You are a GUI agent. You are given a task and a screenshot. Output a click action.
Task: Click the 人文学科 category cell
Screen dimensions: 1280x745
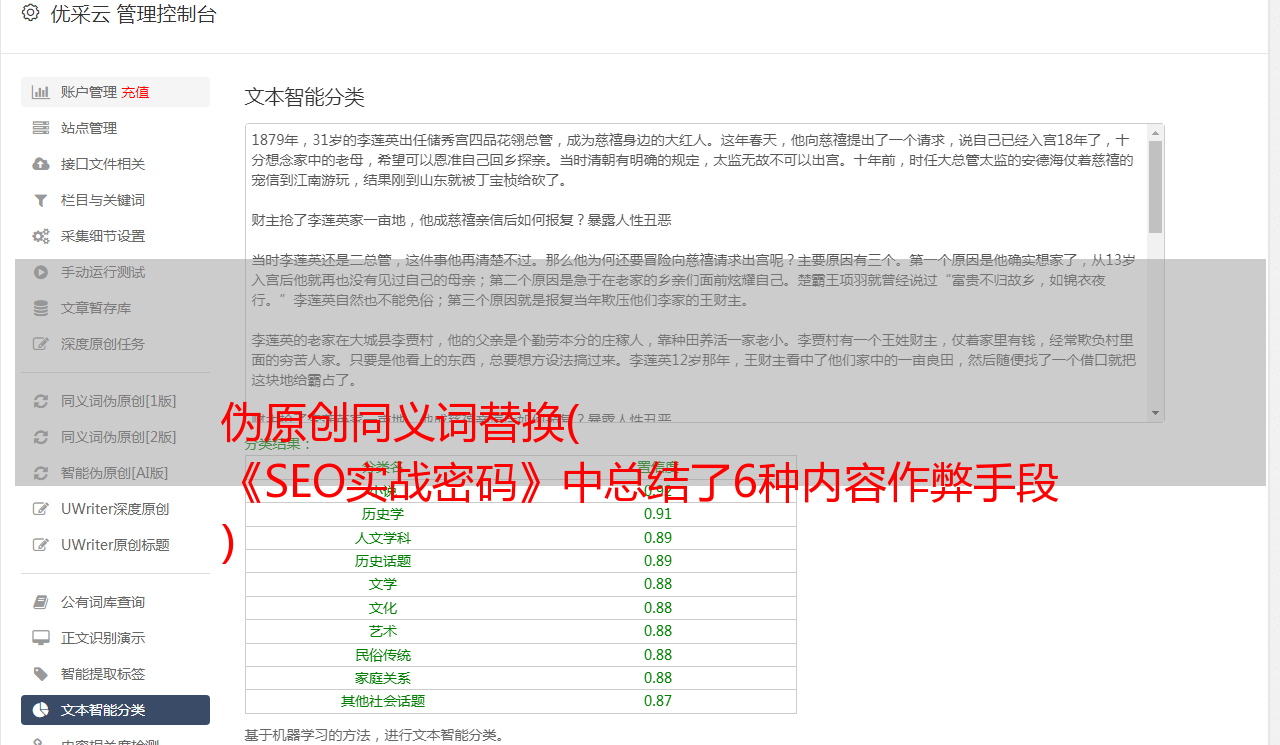point(383,538)
